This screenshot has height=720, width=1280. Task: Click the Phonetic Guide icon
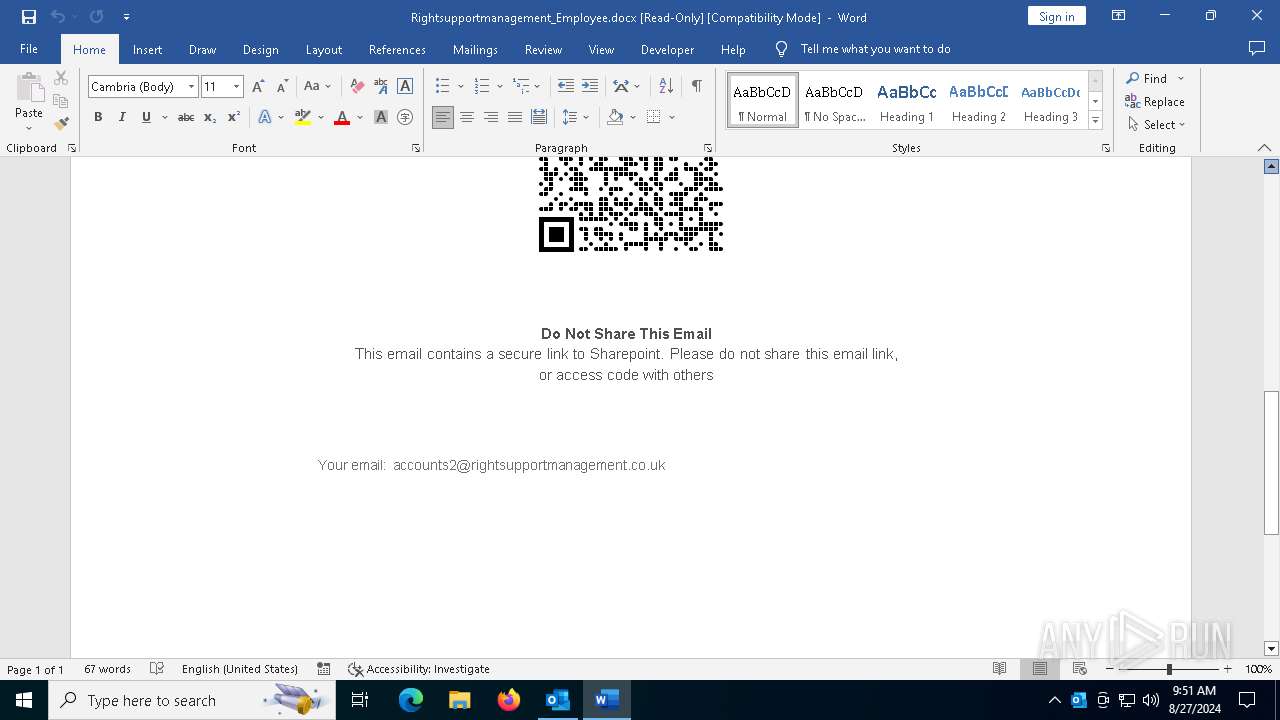(x=381, y=87)
